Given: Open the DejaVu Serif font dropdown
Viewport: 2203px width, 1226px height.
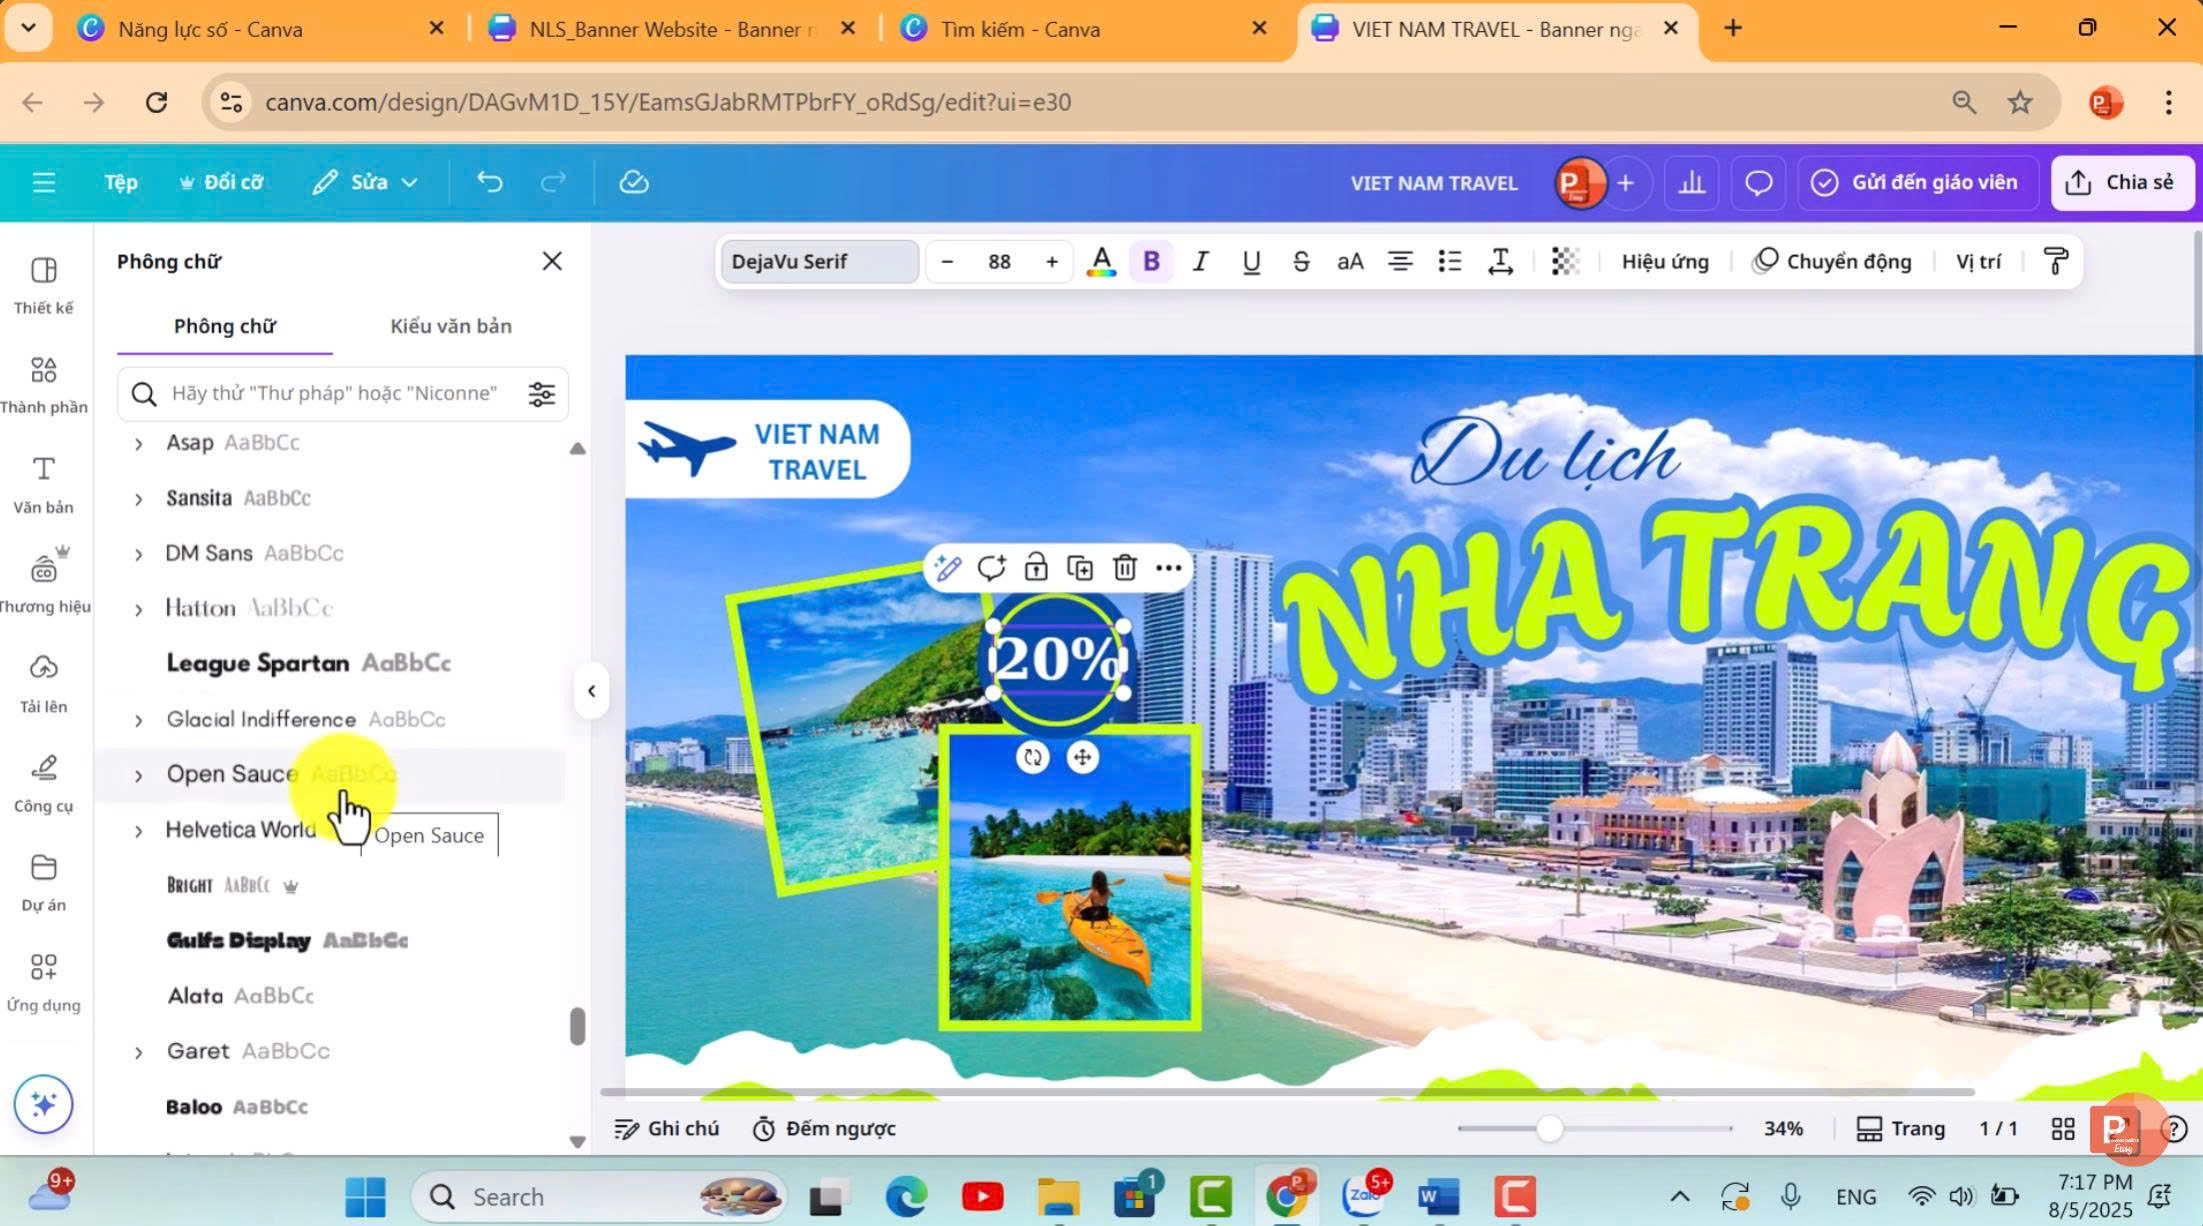Looking at the screenshot, I should (819, 262).
